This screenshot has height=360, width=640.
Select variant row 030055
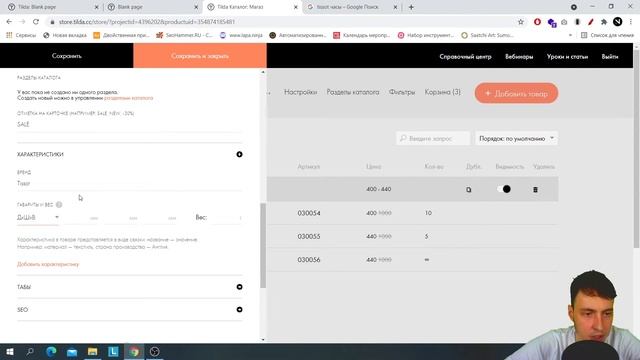[413, 236]
